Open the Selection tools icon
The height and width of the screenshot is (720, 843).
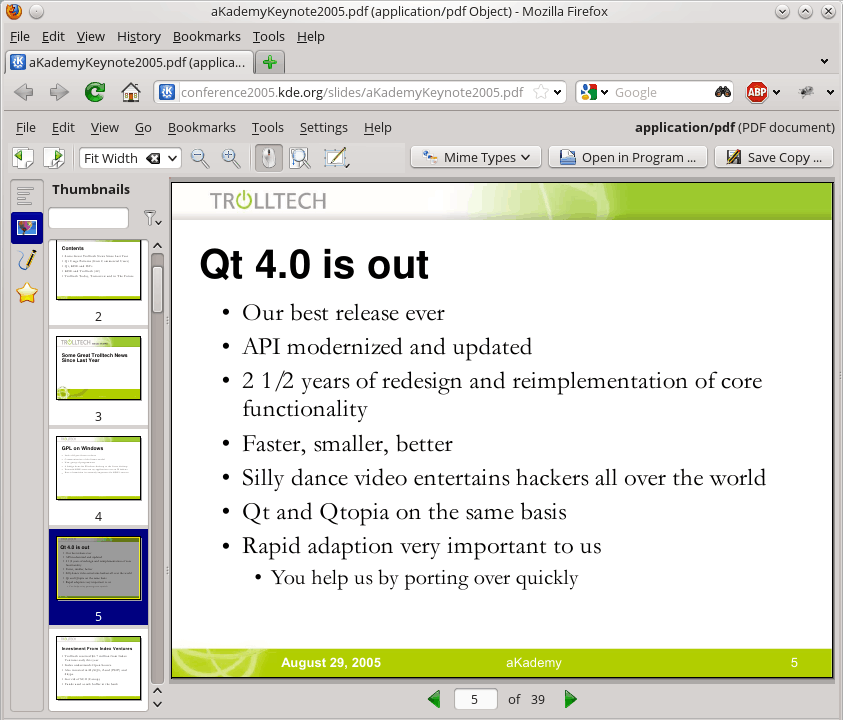pyautogui.click(x=336, y=158)
